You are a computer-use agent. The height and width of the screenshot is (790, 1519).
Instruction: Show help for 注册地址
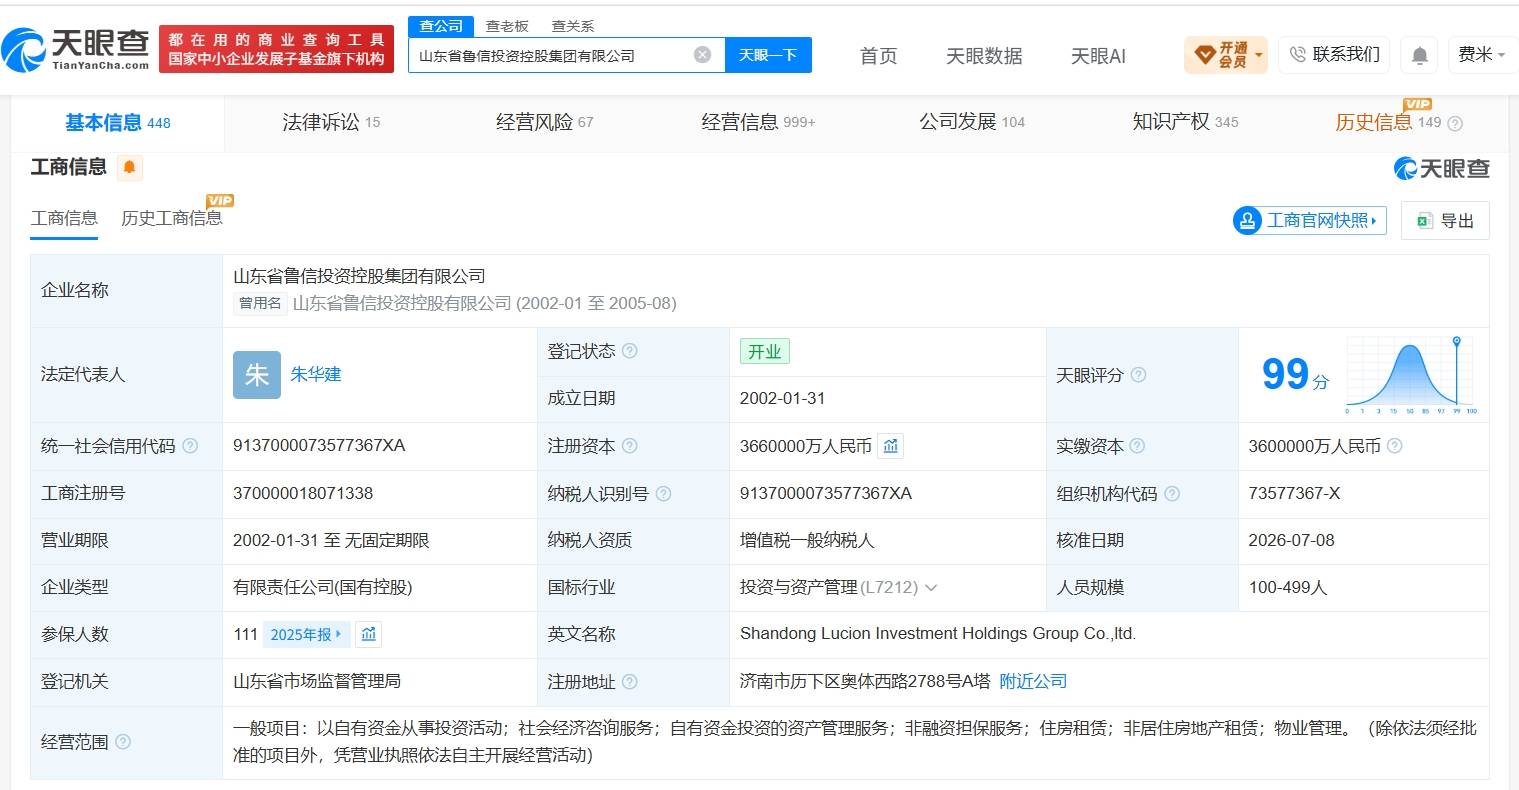[629, 682]
